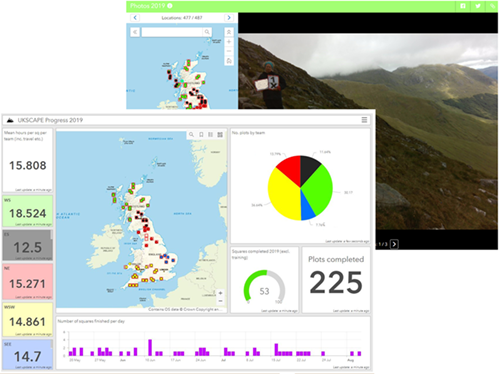Select the green slice of the pie chart
Screen dimensions: 500x374
pos(318,190)
